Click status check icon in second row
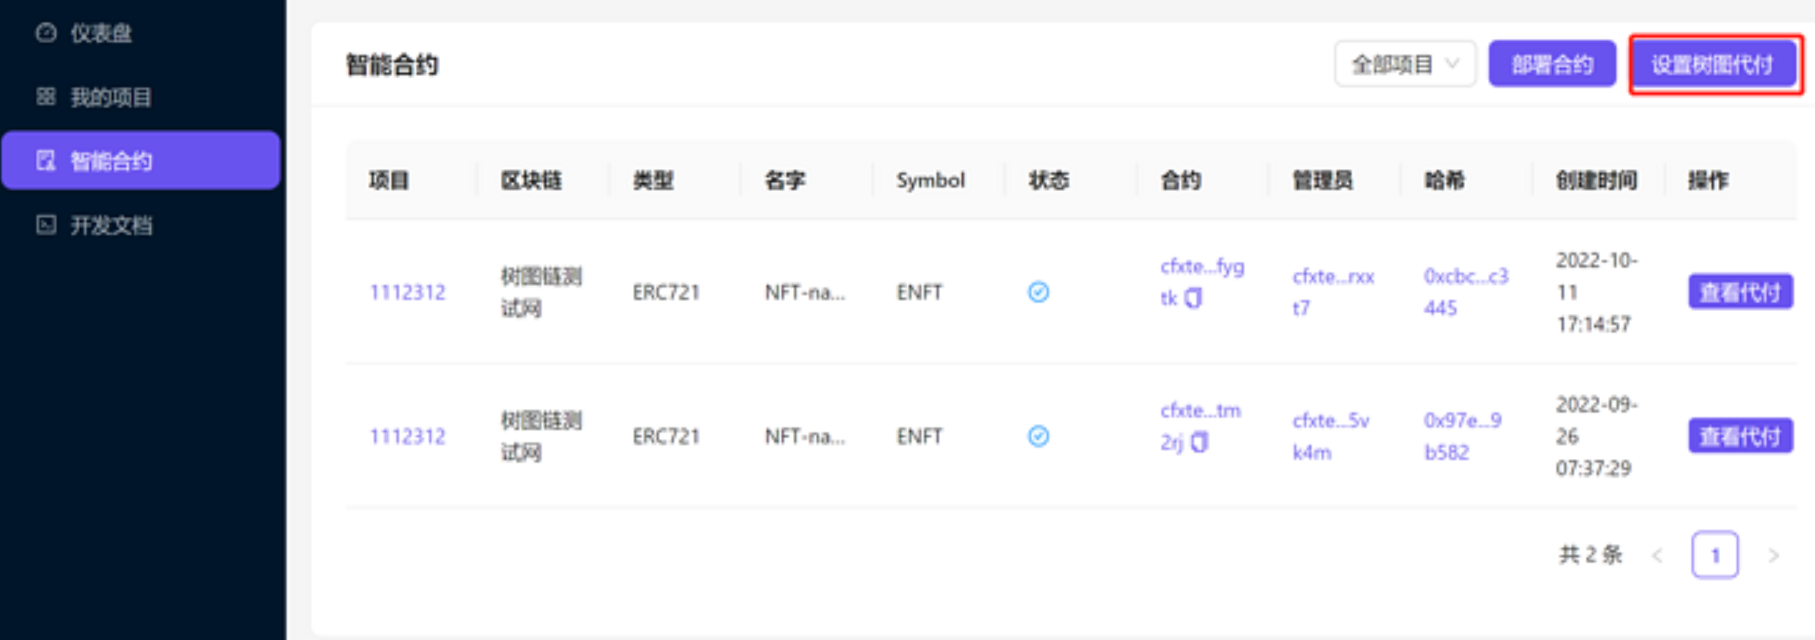Screen dimensions: 1815x640 coord(1038,436)
